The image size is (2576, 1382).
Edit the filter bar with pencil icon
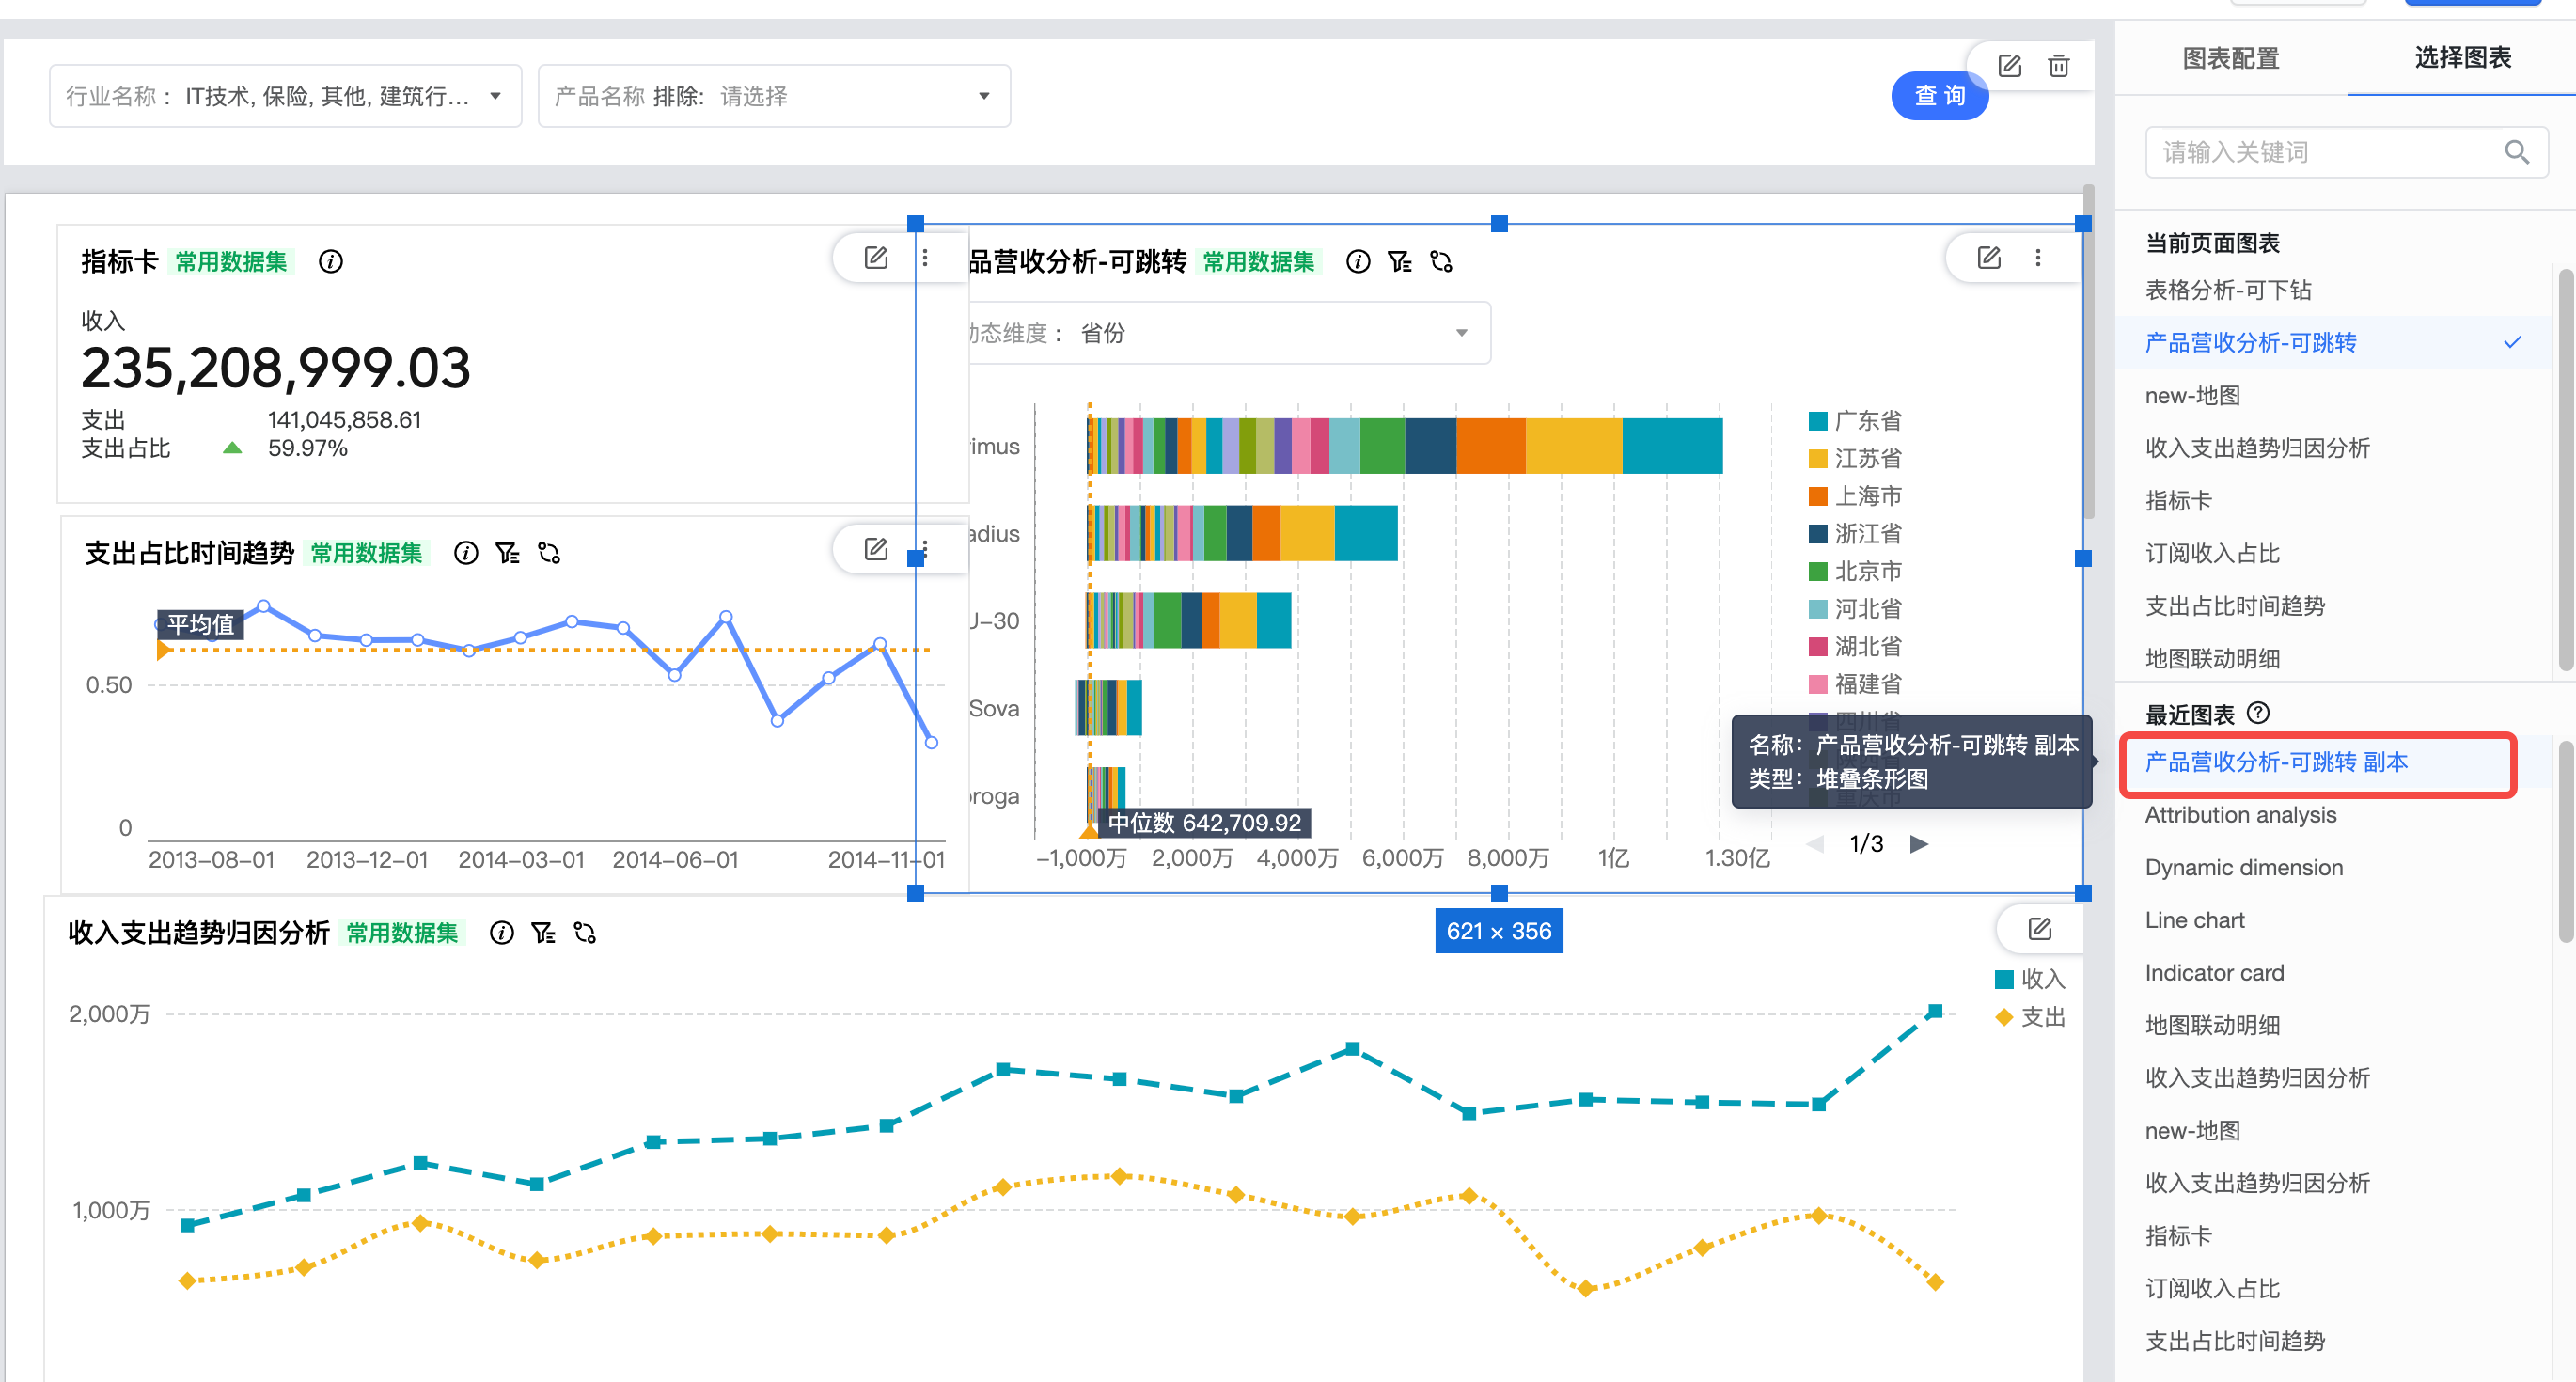(x=2009, y=67)
